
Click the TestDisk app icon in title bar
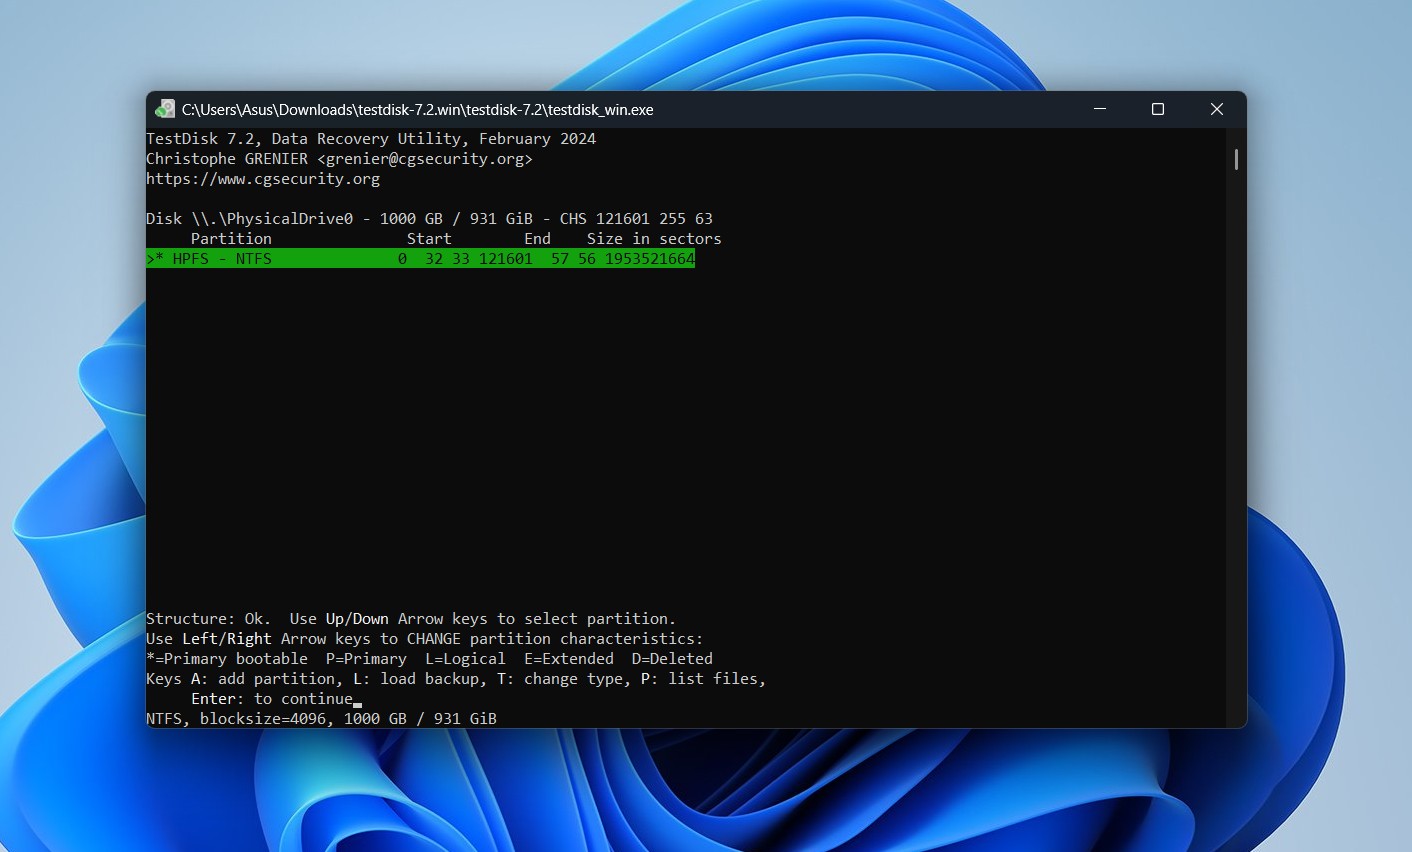(165, 109)
